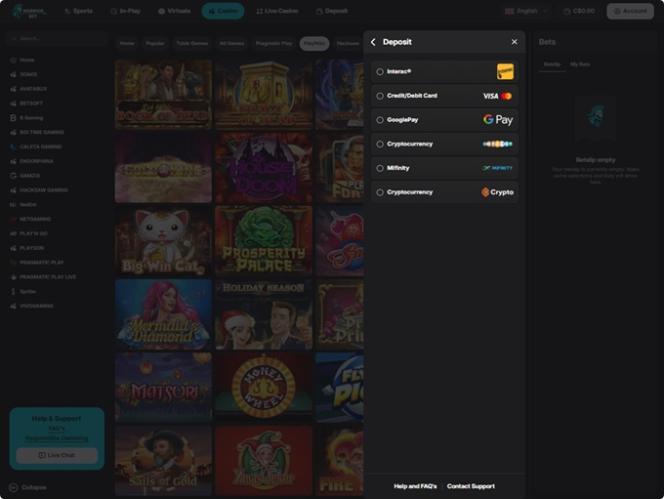This screenshot has height=499, width=664.
Task: Select the Credit/Debit Card radio button
Action: coord(380,96)
